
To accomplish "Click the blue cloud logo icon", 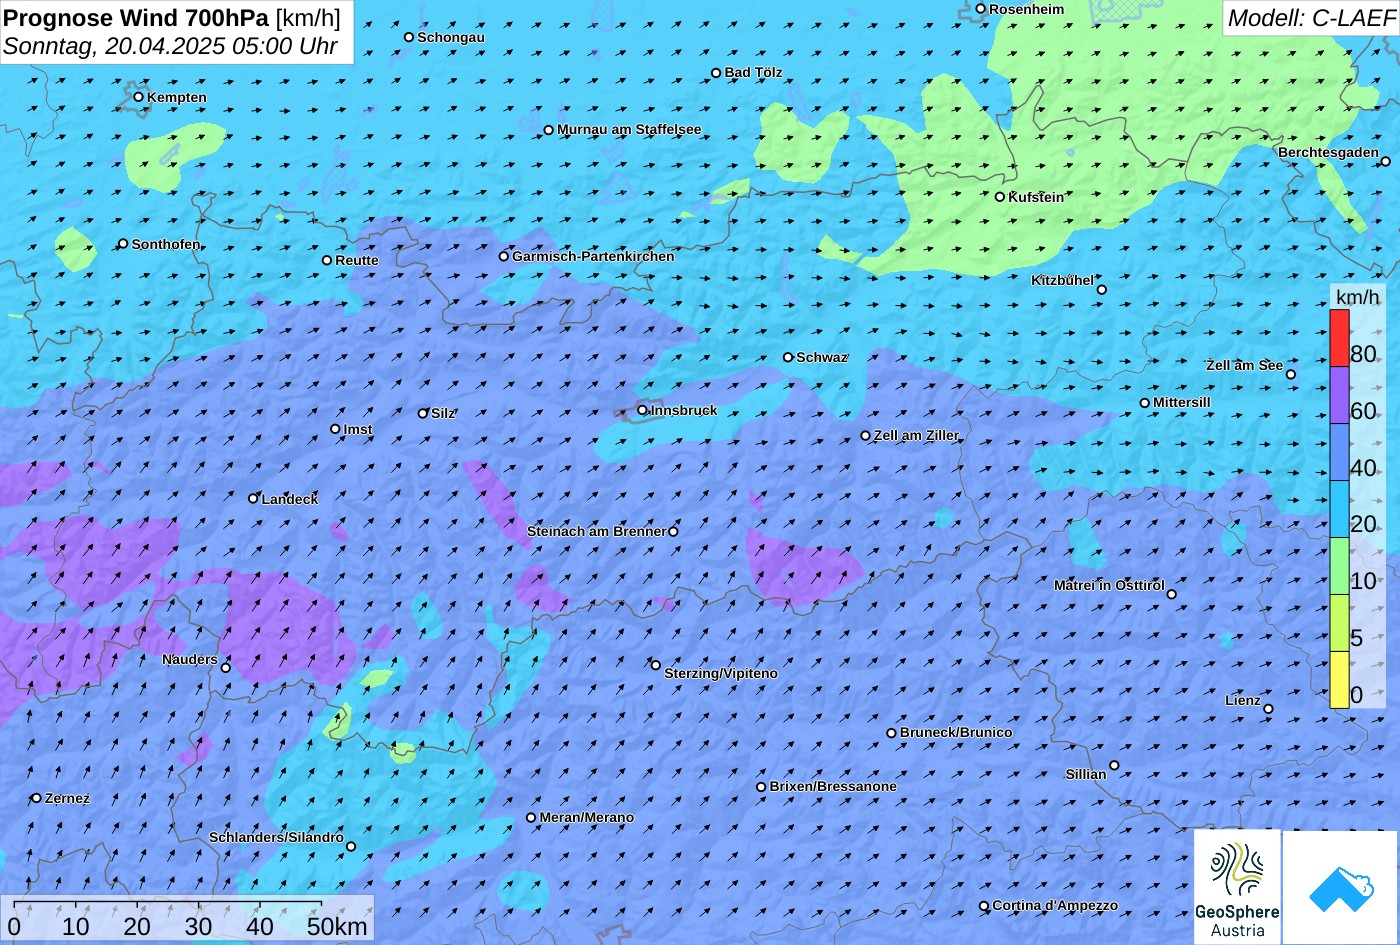I will tap(1340, 887).
